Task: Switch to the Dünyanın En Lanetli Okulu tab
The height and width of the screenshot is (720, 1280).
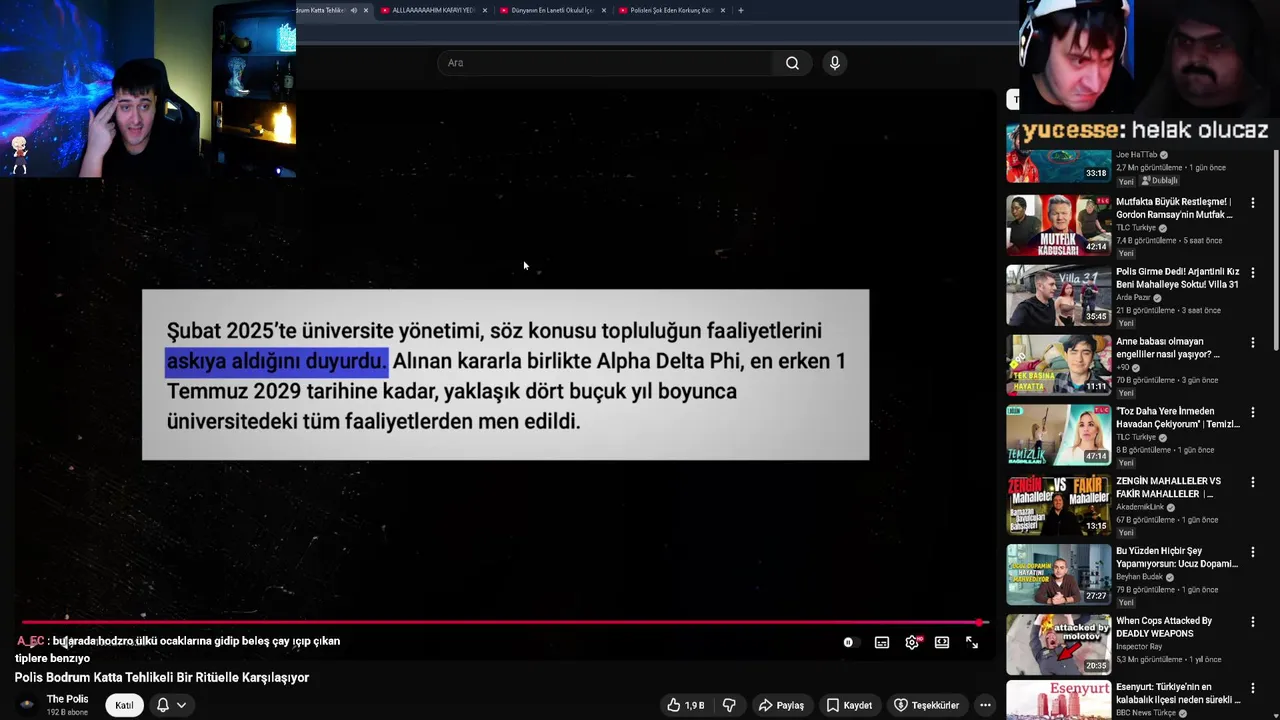Action: [552, 10]
